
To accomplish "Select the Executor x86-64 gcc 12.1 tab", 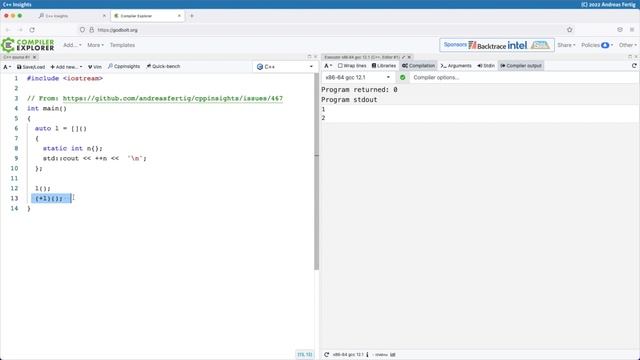I will click(362, 57).
